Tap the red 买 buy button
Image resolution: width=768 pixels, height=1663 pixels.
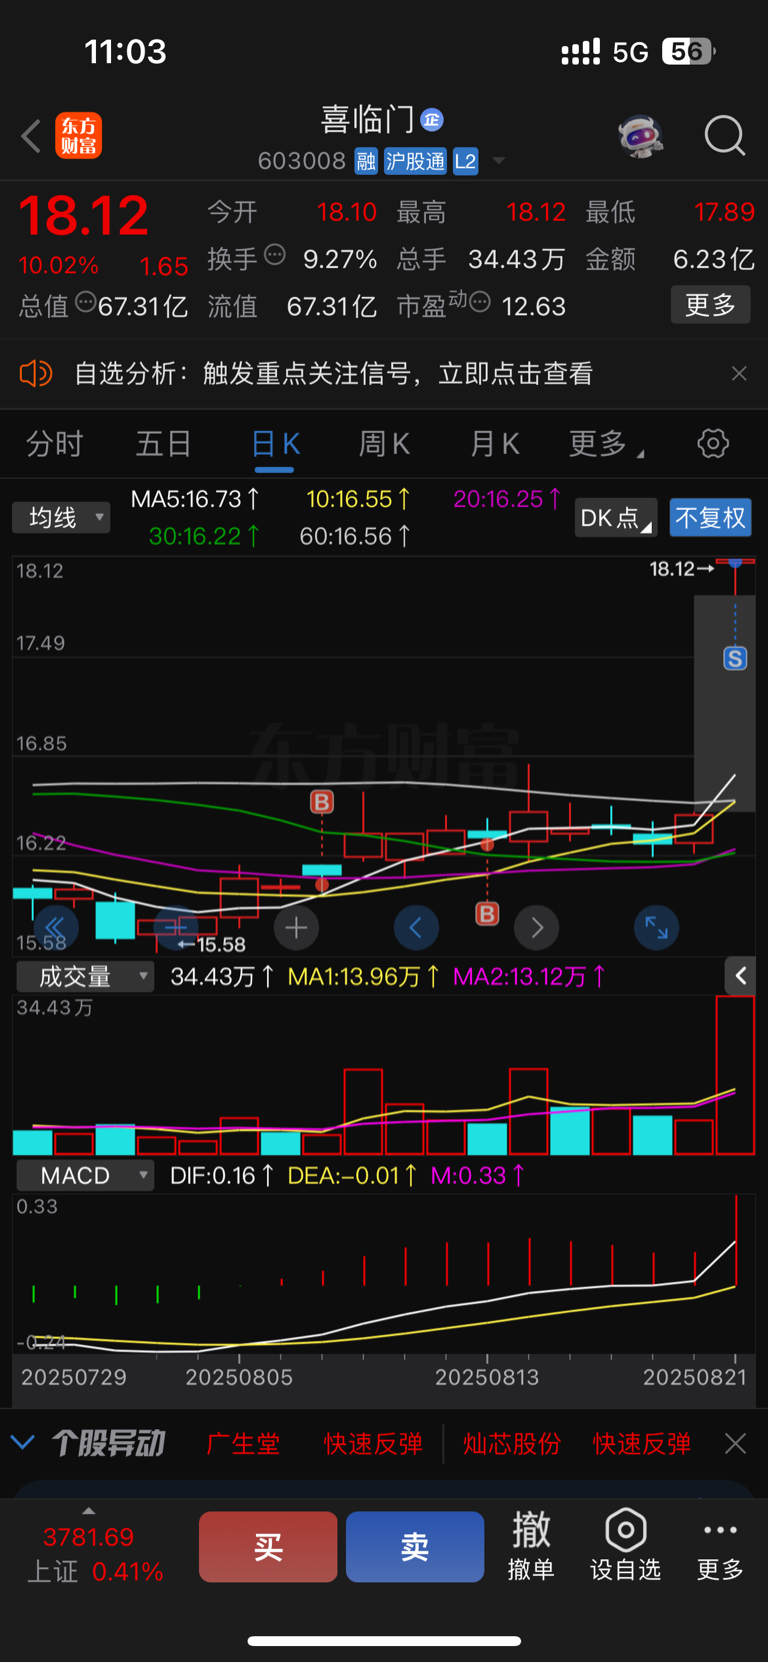[268, 1547]
